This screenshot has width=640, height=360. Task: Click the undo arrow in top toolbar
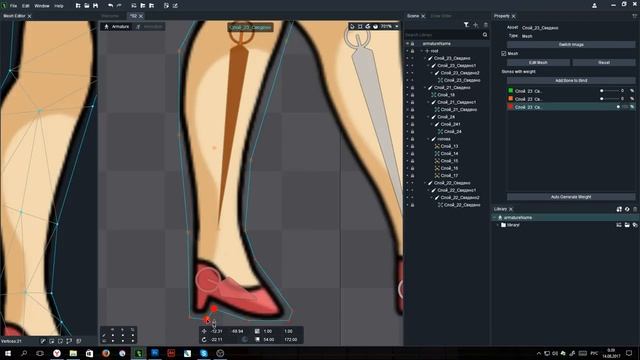click(111, 6)
